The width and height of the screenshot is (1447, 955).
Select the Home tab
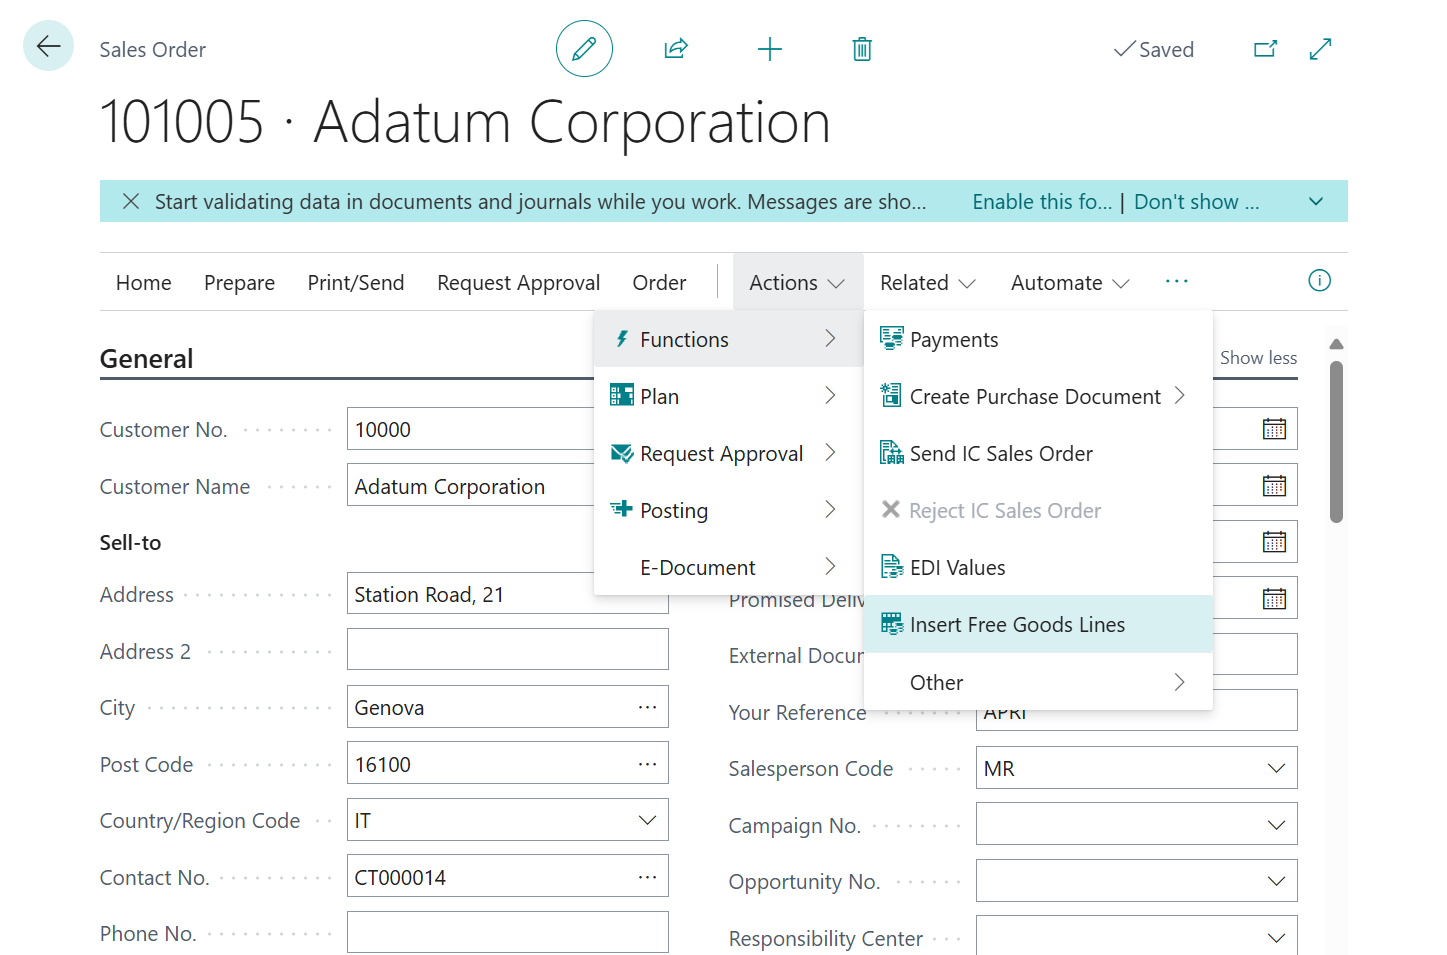tap(144, 283)
